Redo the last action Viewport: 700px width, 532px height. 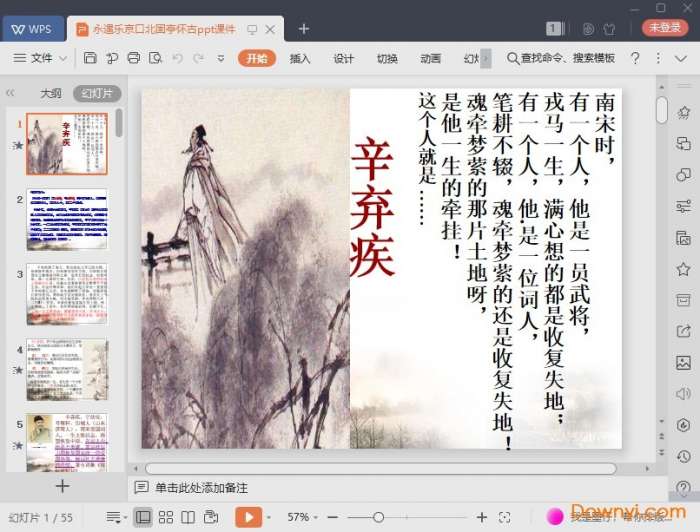(199, 58)
